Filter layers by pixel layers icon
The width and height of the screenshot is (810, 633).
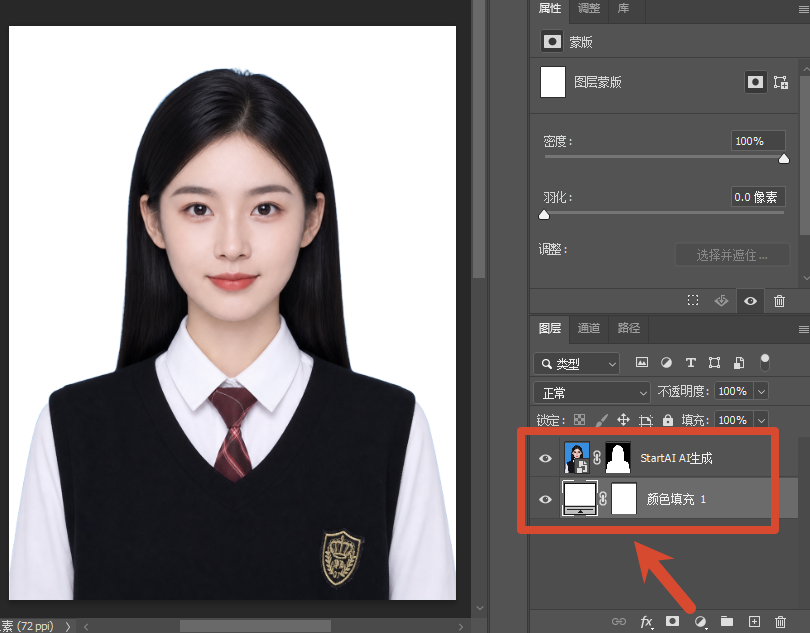point(642,362)
